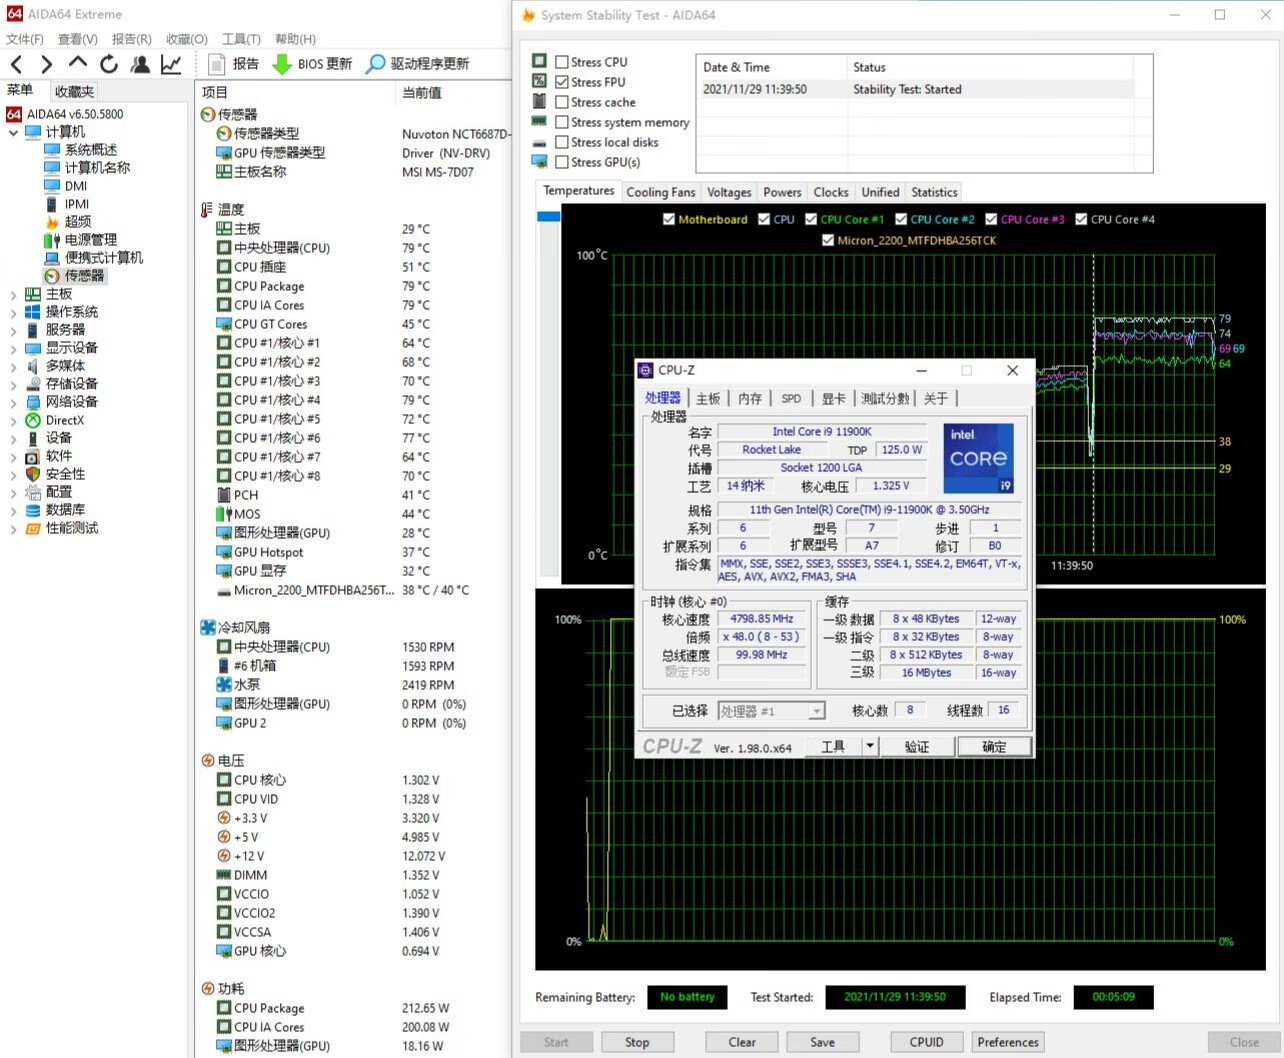Switch to Voltages tab
Image resolution: width=1284 pixels, height=1058 pixels.
coord(729,192)
